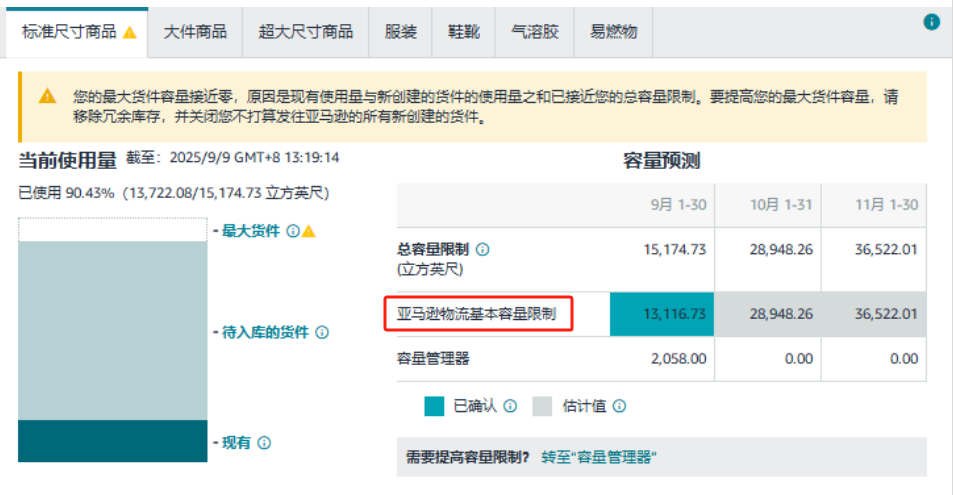Screen dimensions: 953x495
Task: Open the 易燃物 tab
Action: pos(613,32)
